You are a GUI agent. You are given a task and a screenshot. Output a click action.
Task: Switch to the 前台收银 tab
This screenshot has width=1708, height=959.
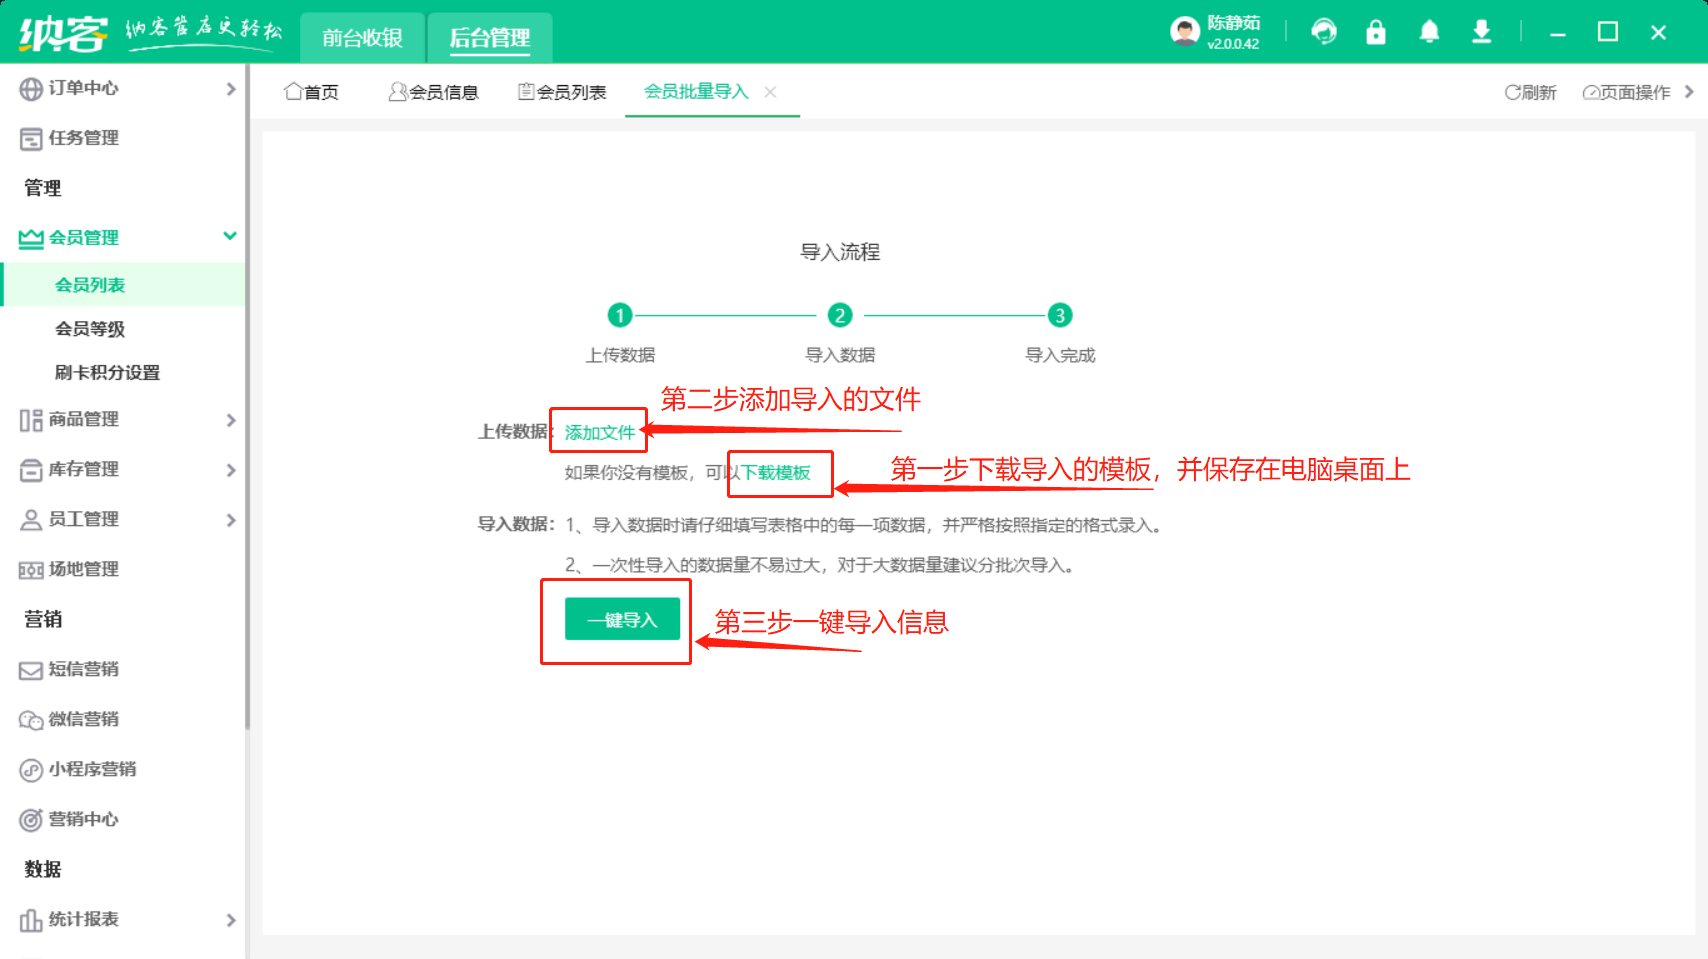pos(362,38)
